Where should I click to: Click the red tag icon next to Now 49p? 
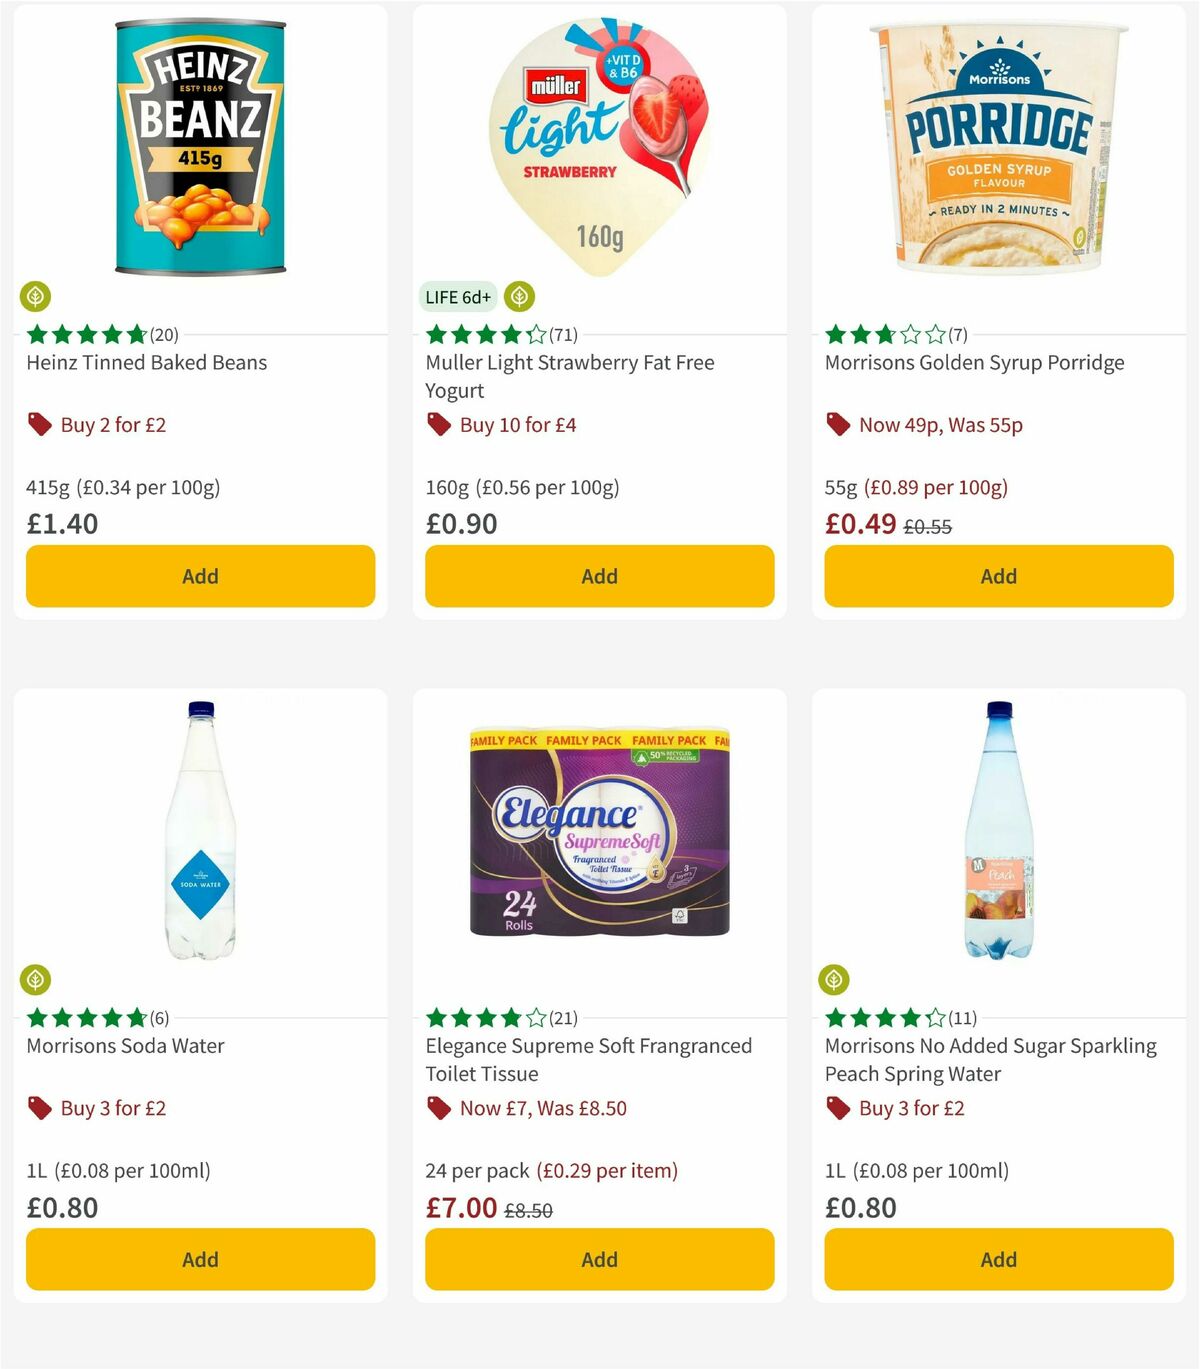click(838, 425)
